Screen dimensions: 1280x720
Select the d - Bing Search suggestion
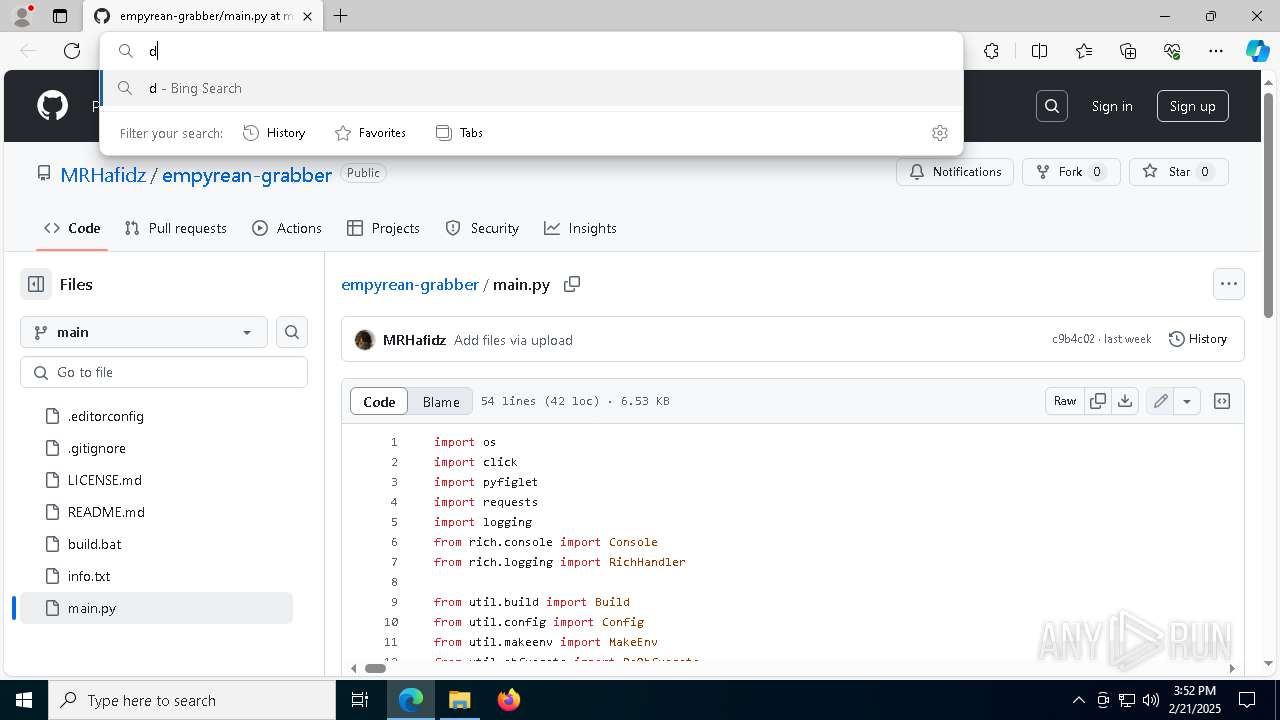pyautogui.click(x=532, y=88)
